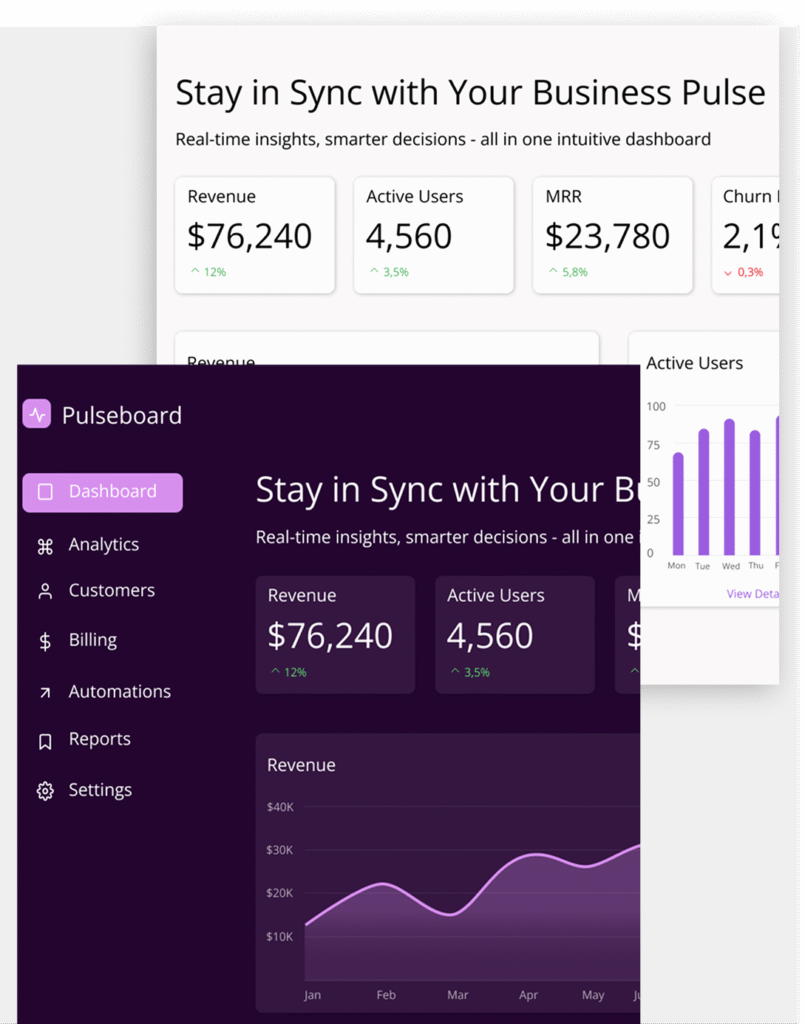Click the Mon bar in Active Users chart
Viewport: 805px width, 1024px height.
click(678, 504)
